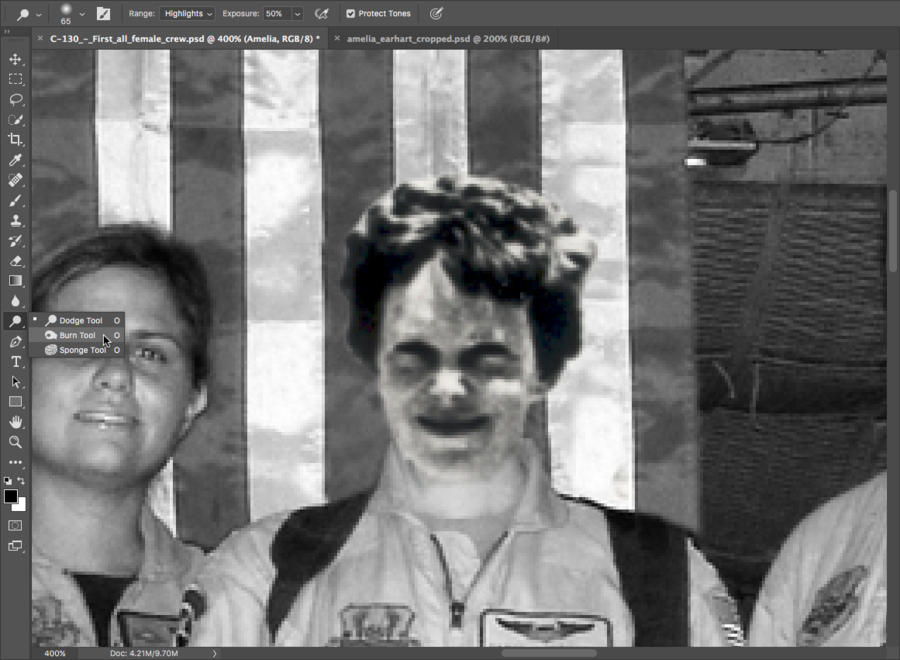Toggle airbrush build-up mode
The width and height of the screenshot is (900, 660).
pos(321,14)
